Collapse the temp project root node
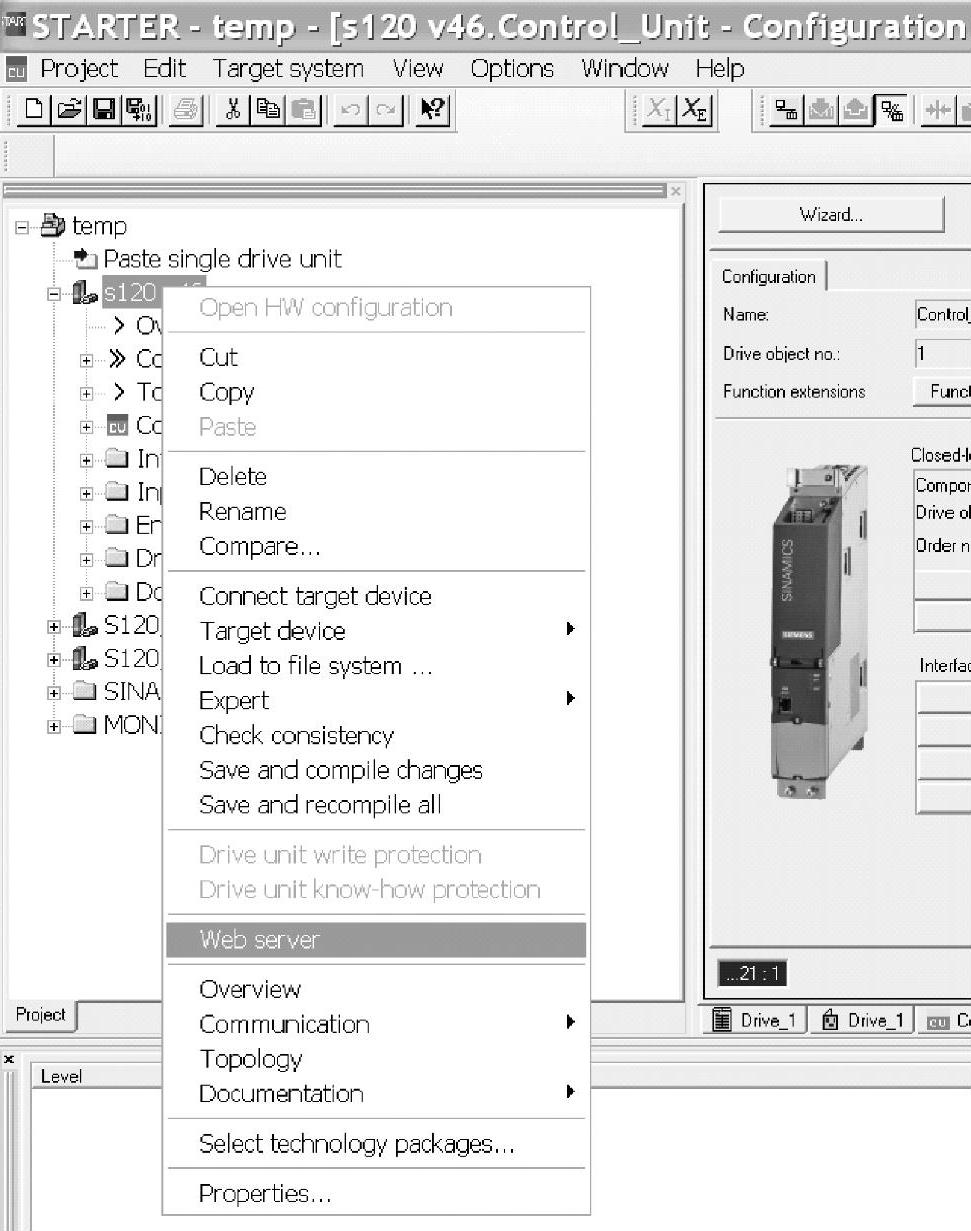The height and width of the screenshot is (1231, 971). pos(22,227)
